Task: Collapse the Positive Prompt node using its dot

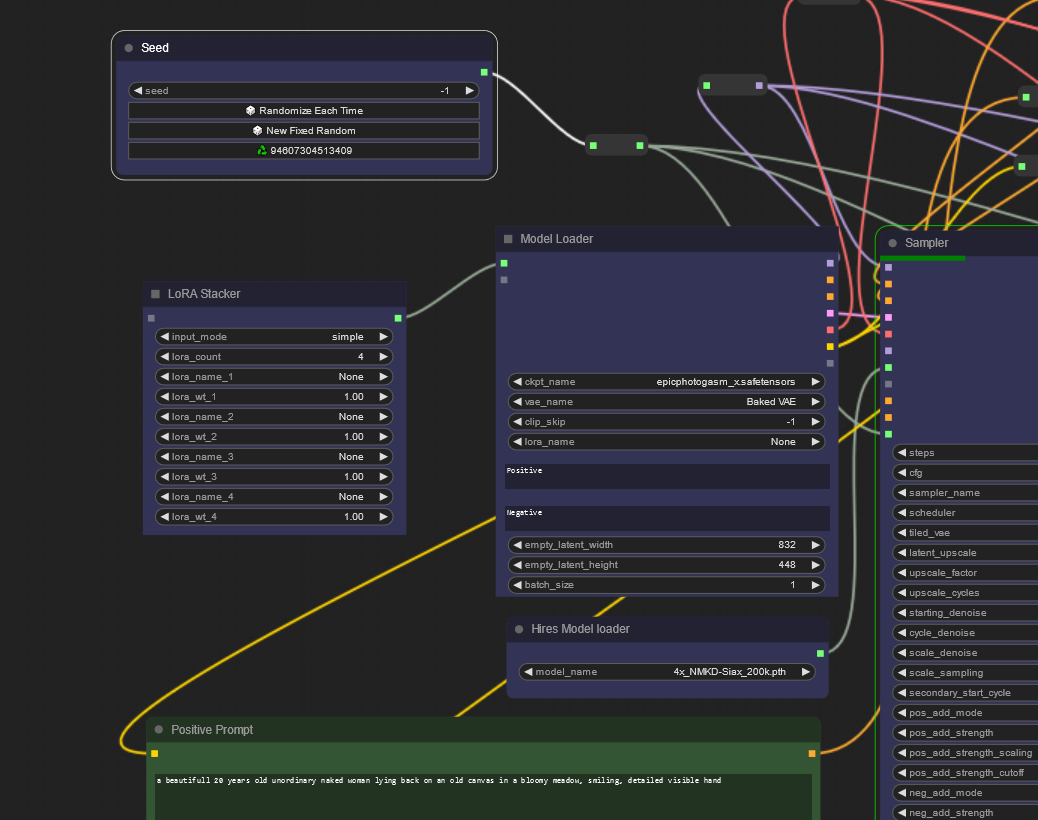Action: pyautogui.click(x=159, y=729)
